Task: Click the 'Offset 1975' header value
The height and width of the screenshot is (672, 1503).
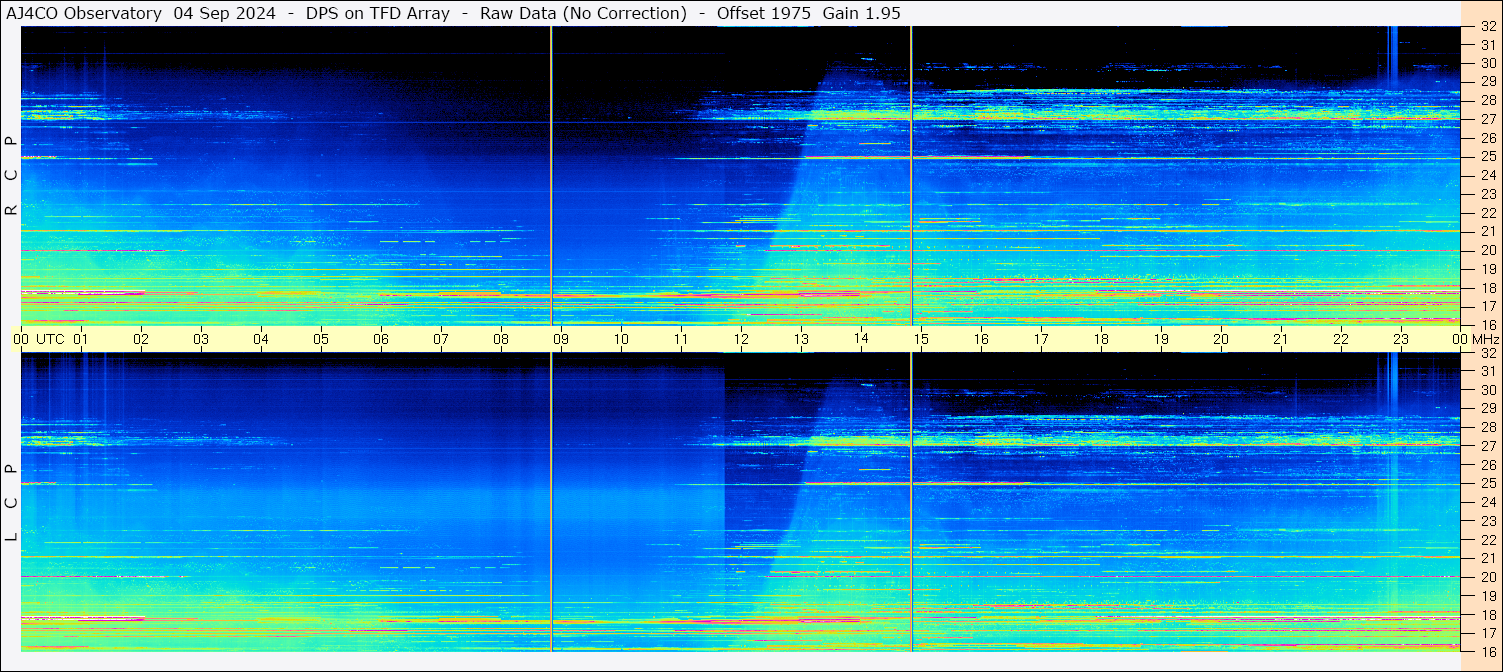Action: [x=764, y=13]
